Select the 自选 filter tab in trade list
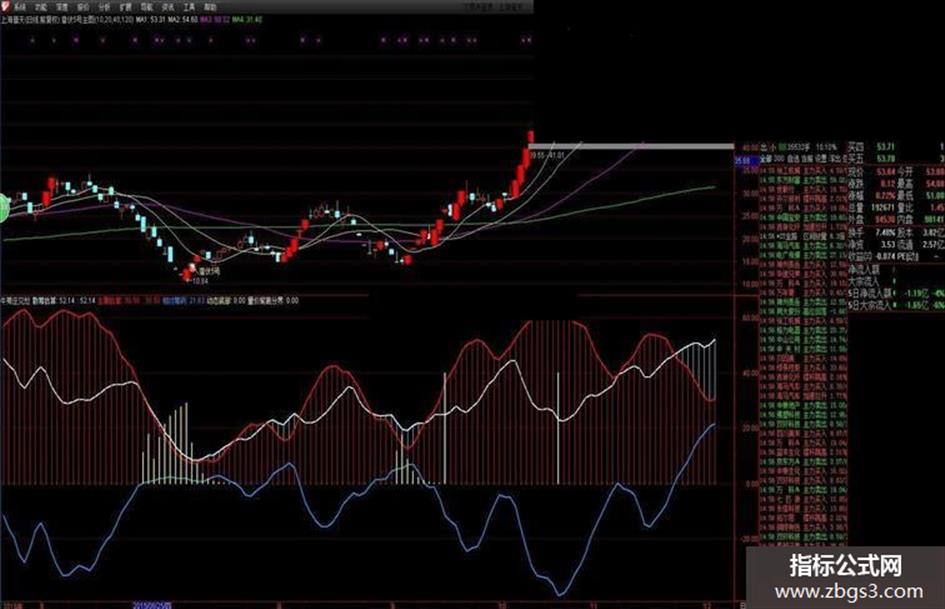This screenshot has width=945, height=609. coord(793,159)
